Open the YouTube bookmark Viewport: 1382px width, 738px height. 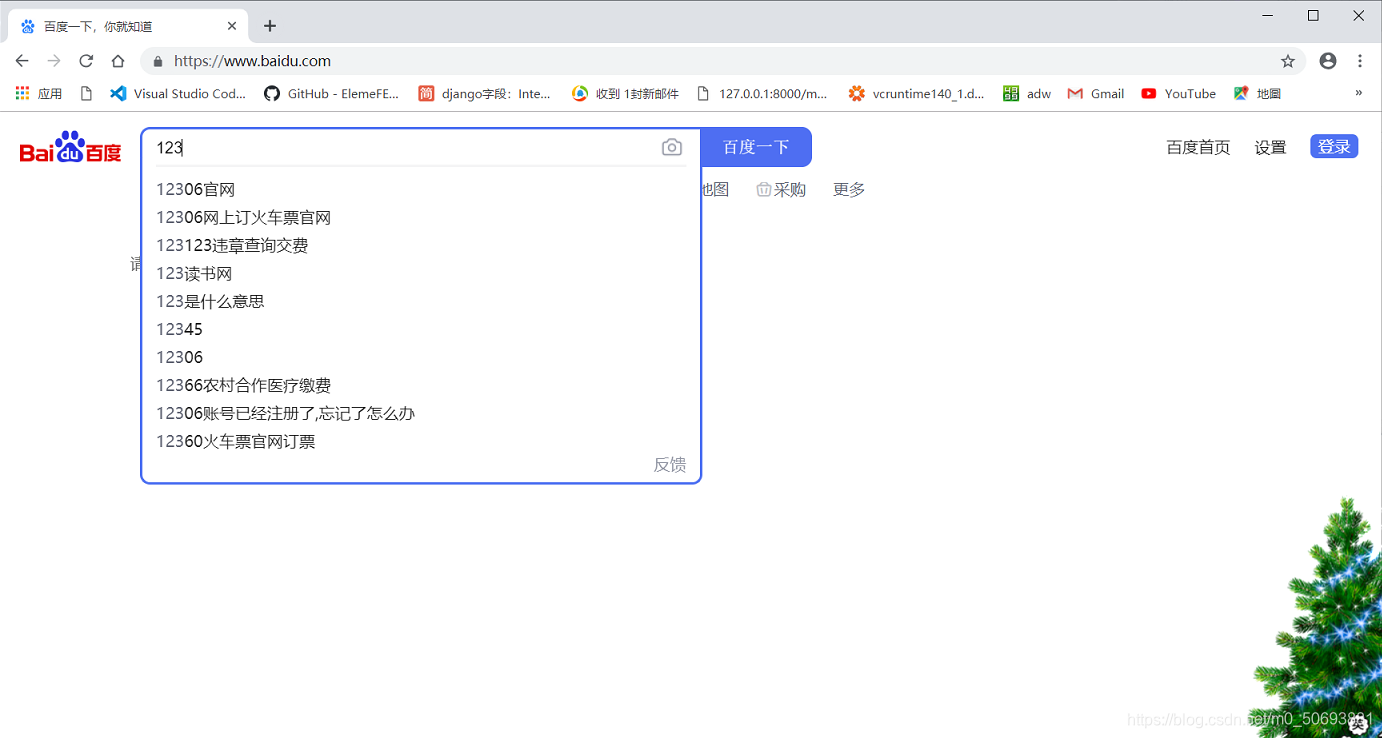click(1179, 93)
